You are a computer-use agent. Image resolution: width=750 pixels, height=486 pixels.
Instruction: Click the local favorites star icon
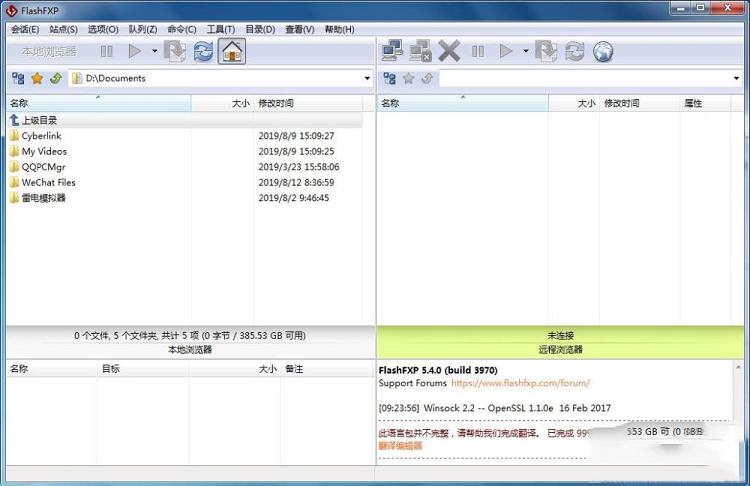pos(37,78)
